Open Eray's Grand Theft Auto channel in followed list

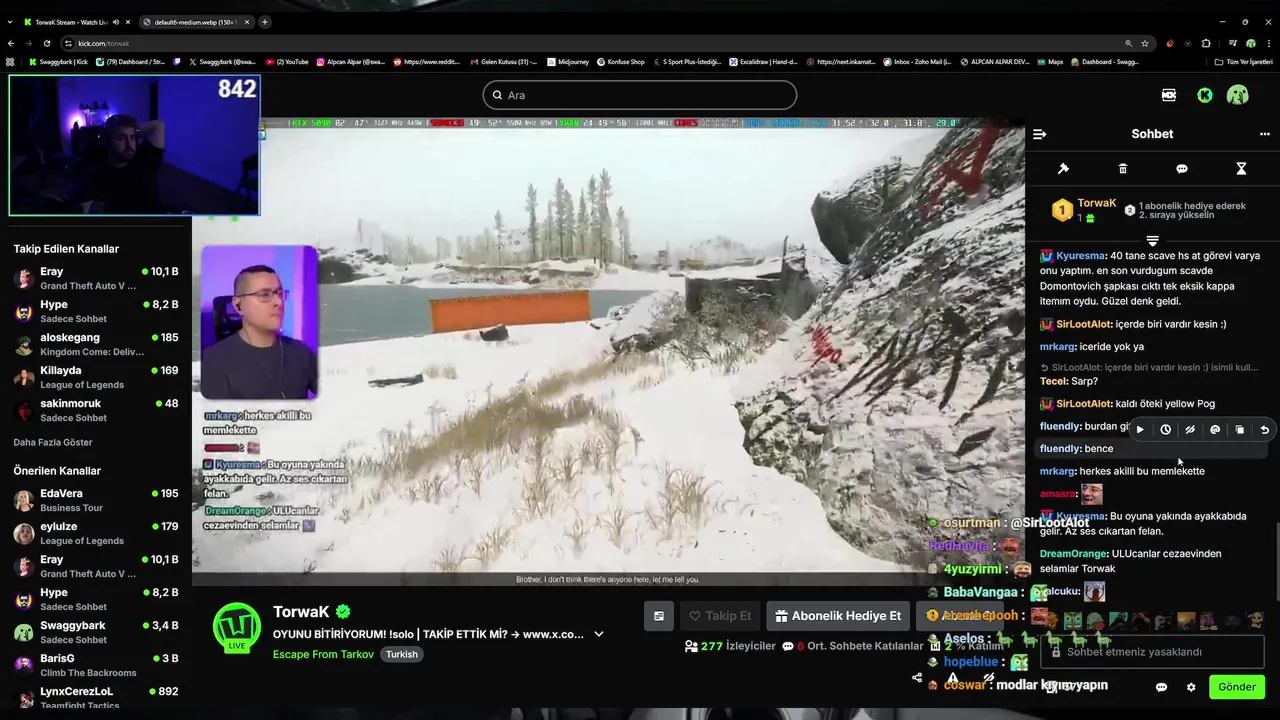pos(96,279)
